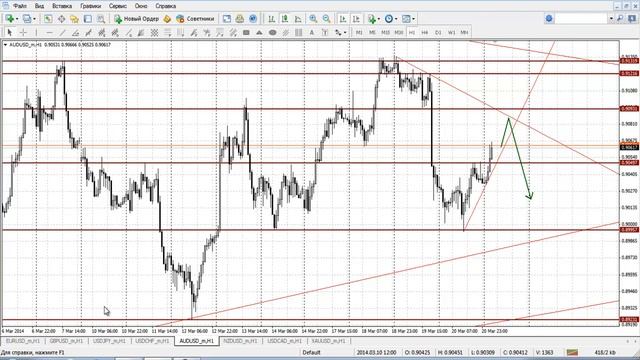Switch to the USDJPY_m,H1 chart tab
The height and width of the screenshot is (360, 640).
pos(109,341)
